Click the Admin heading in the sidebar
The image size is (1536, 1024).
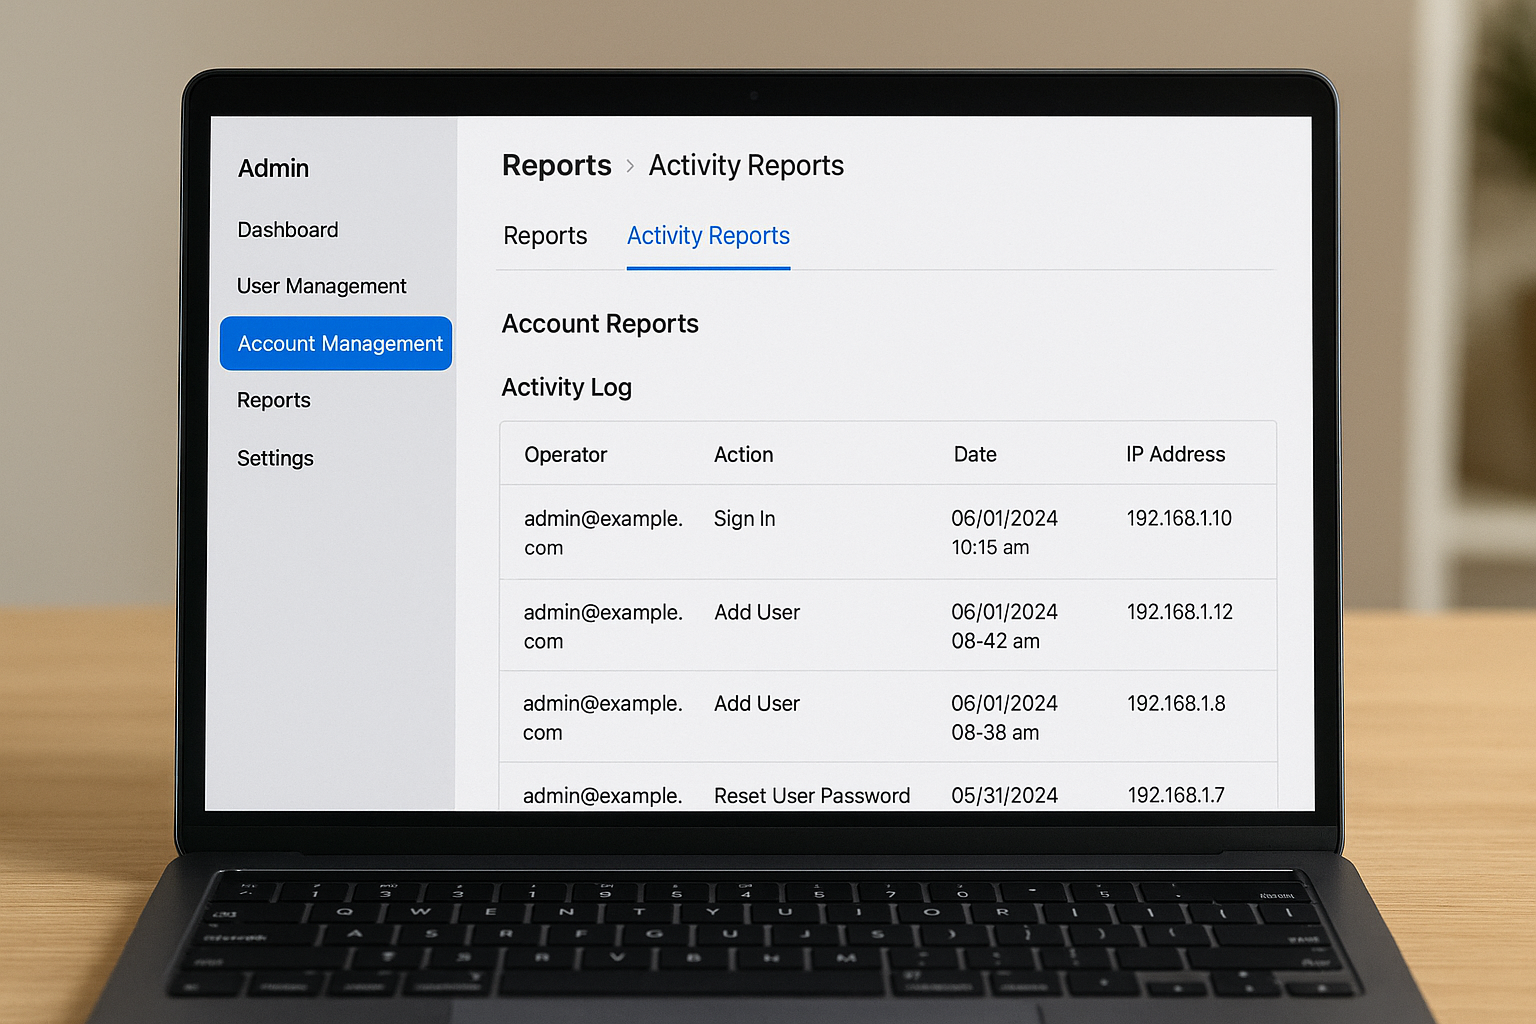(273, 168)
